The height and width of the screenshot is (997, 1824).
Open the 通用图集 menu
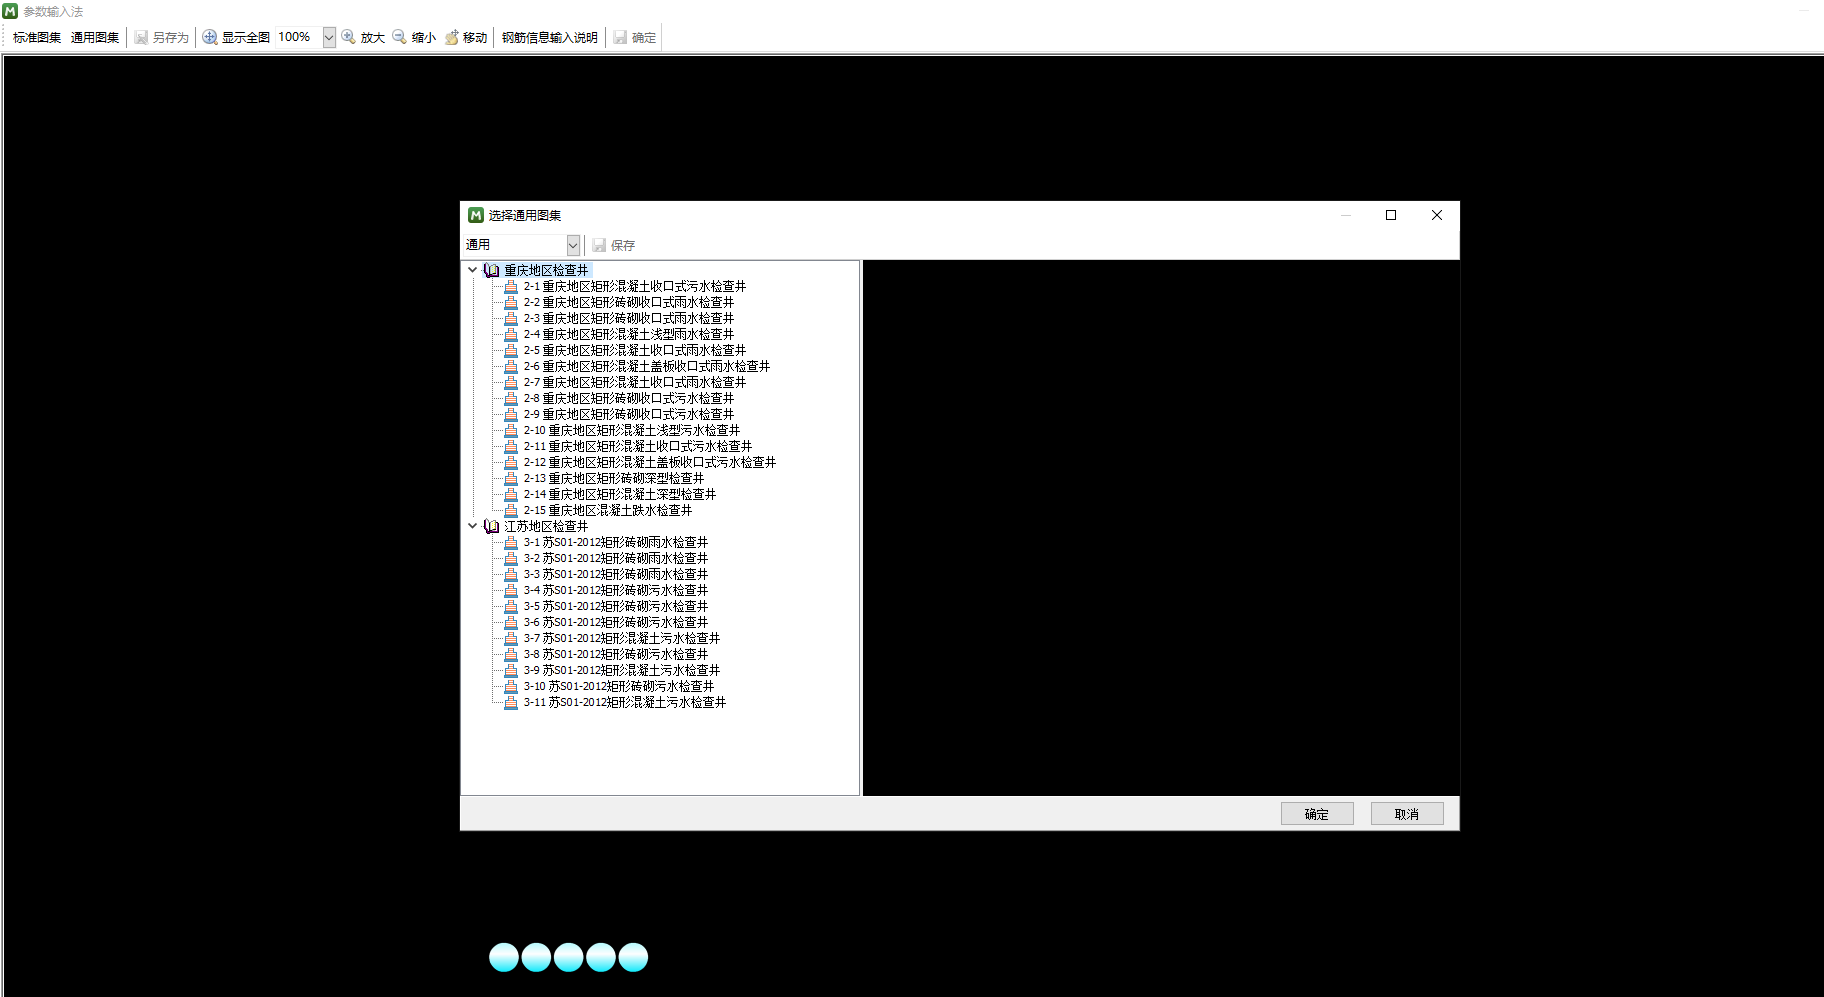tap(95, 38)
